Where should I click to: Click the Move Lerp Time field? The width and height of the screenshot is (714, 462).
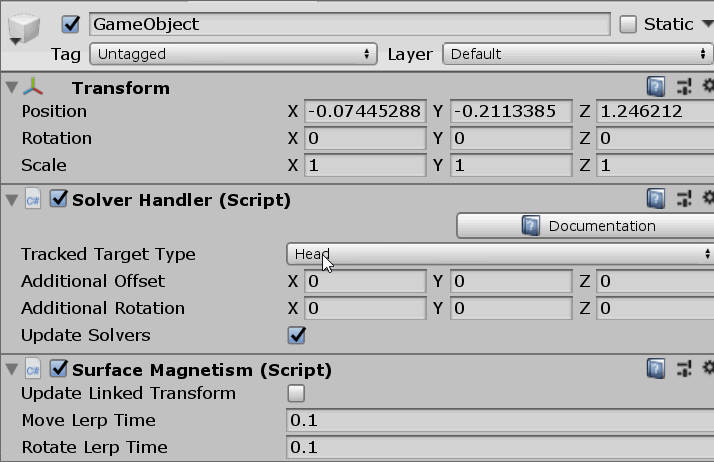point(499,420)
